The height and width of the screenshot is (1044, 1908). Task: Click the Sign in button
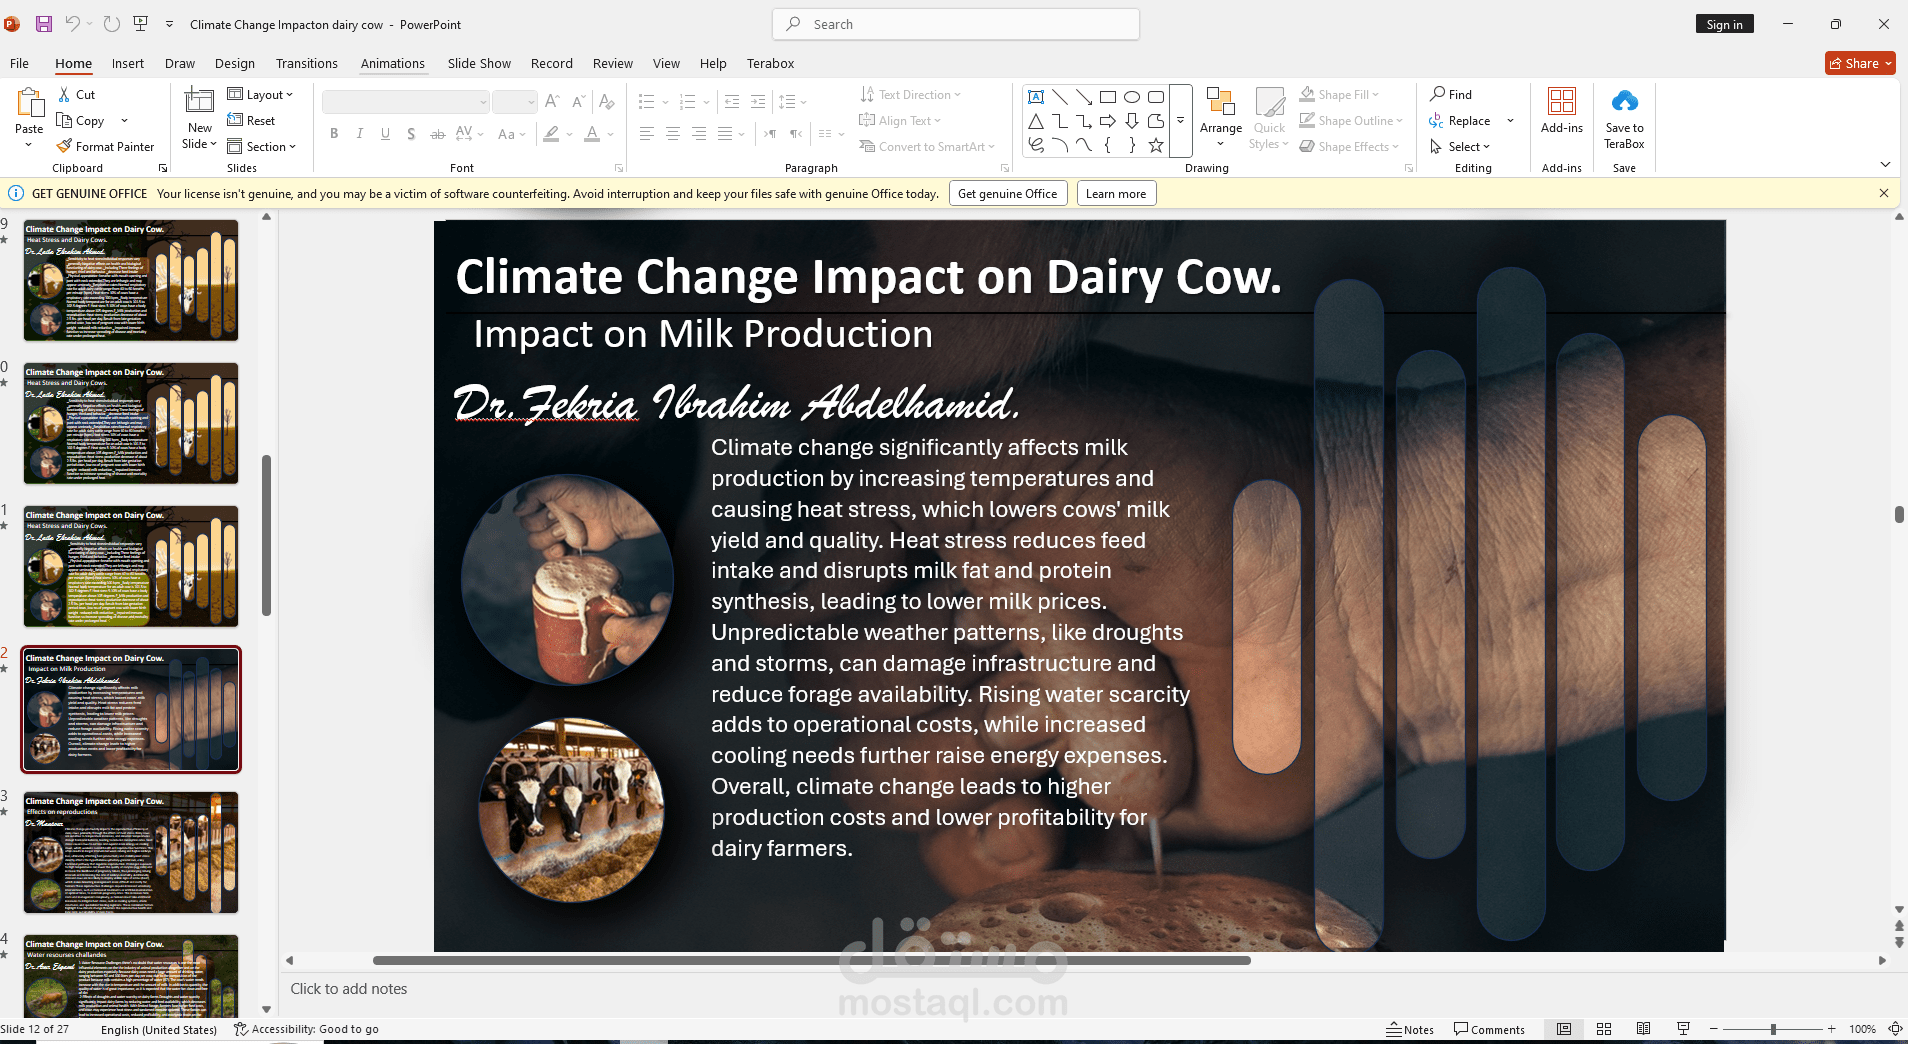pos(1724,24)
